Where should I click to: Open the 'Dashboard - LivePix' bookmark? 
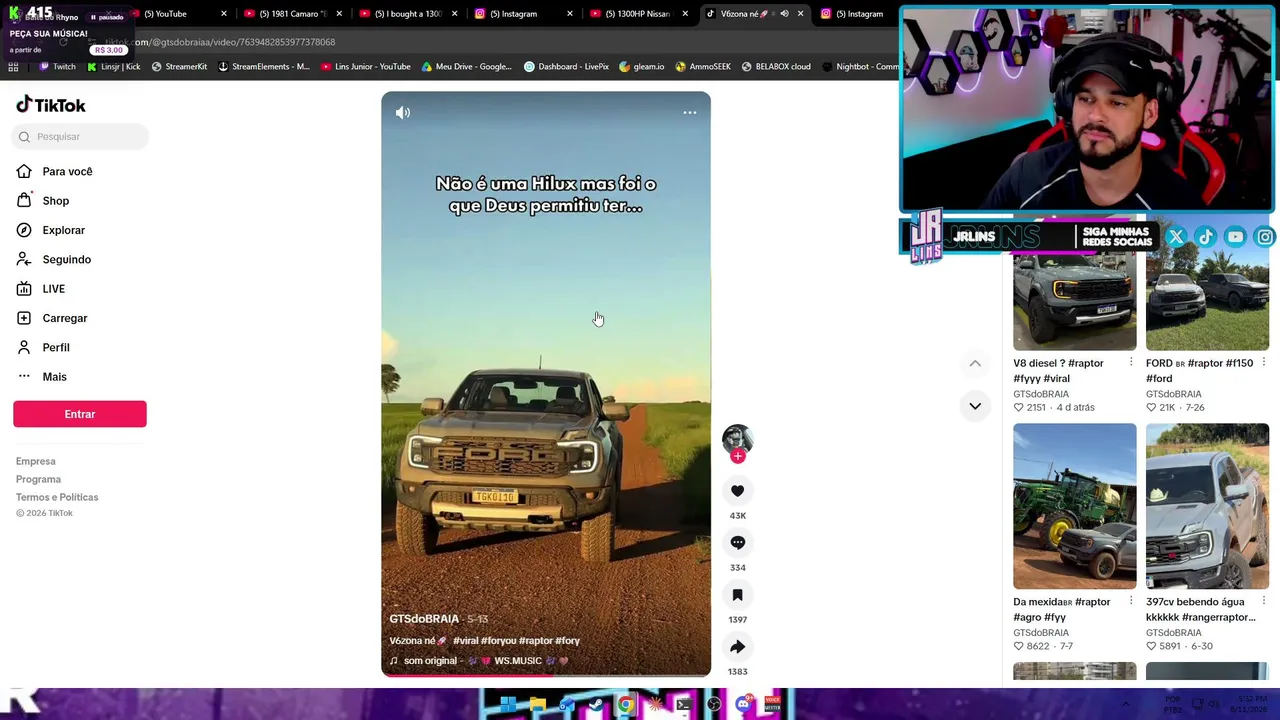coord(566,67)
